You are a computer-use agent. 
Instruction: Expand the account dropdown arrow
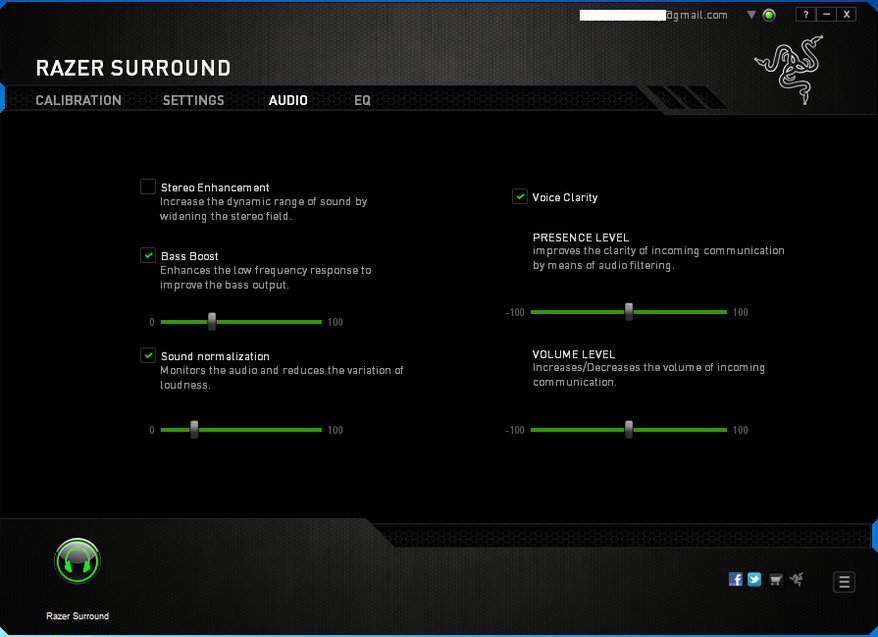click(x=751, y=15)
